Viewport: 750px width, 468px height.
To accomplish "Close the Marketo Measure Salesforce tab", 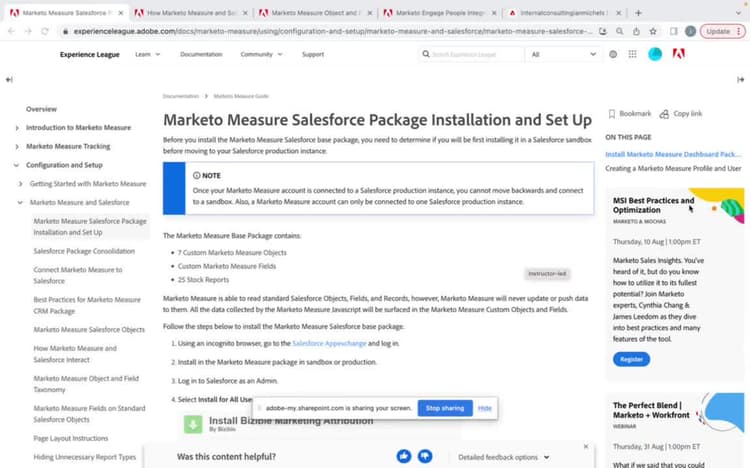I will 121,13.
